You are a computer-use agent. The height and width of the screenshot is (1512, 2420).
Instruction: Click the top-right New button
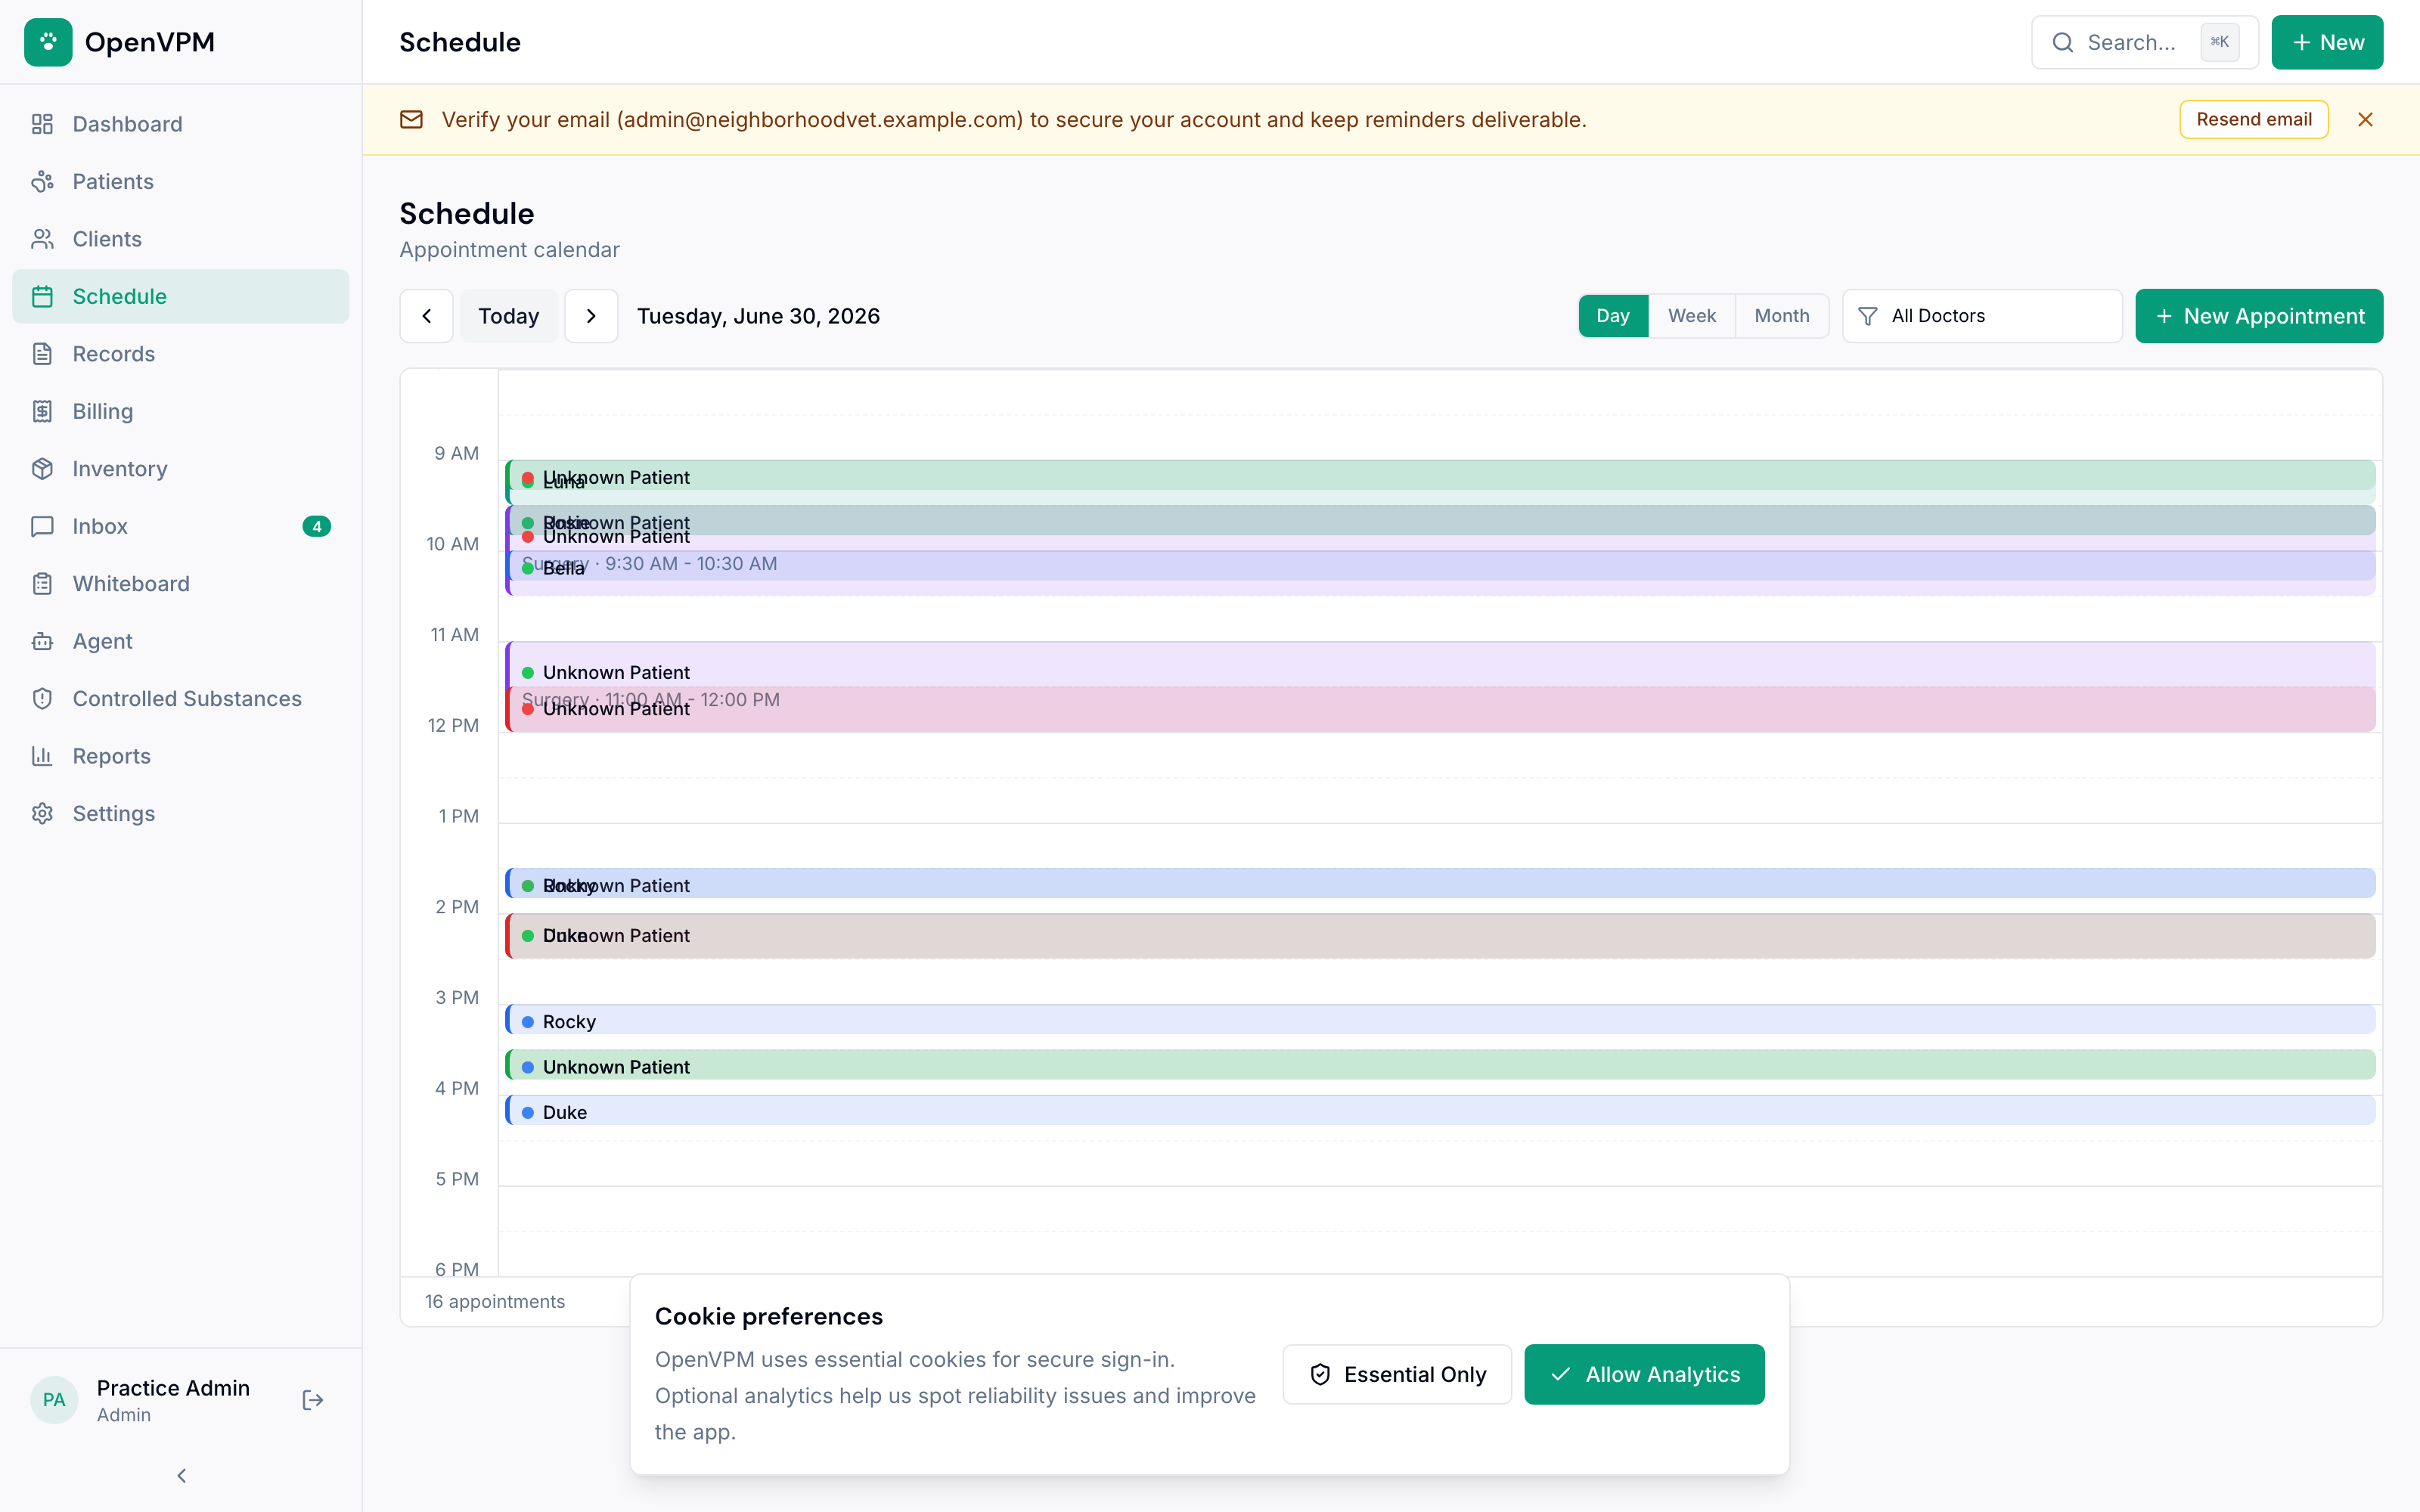2327,42
